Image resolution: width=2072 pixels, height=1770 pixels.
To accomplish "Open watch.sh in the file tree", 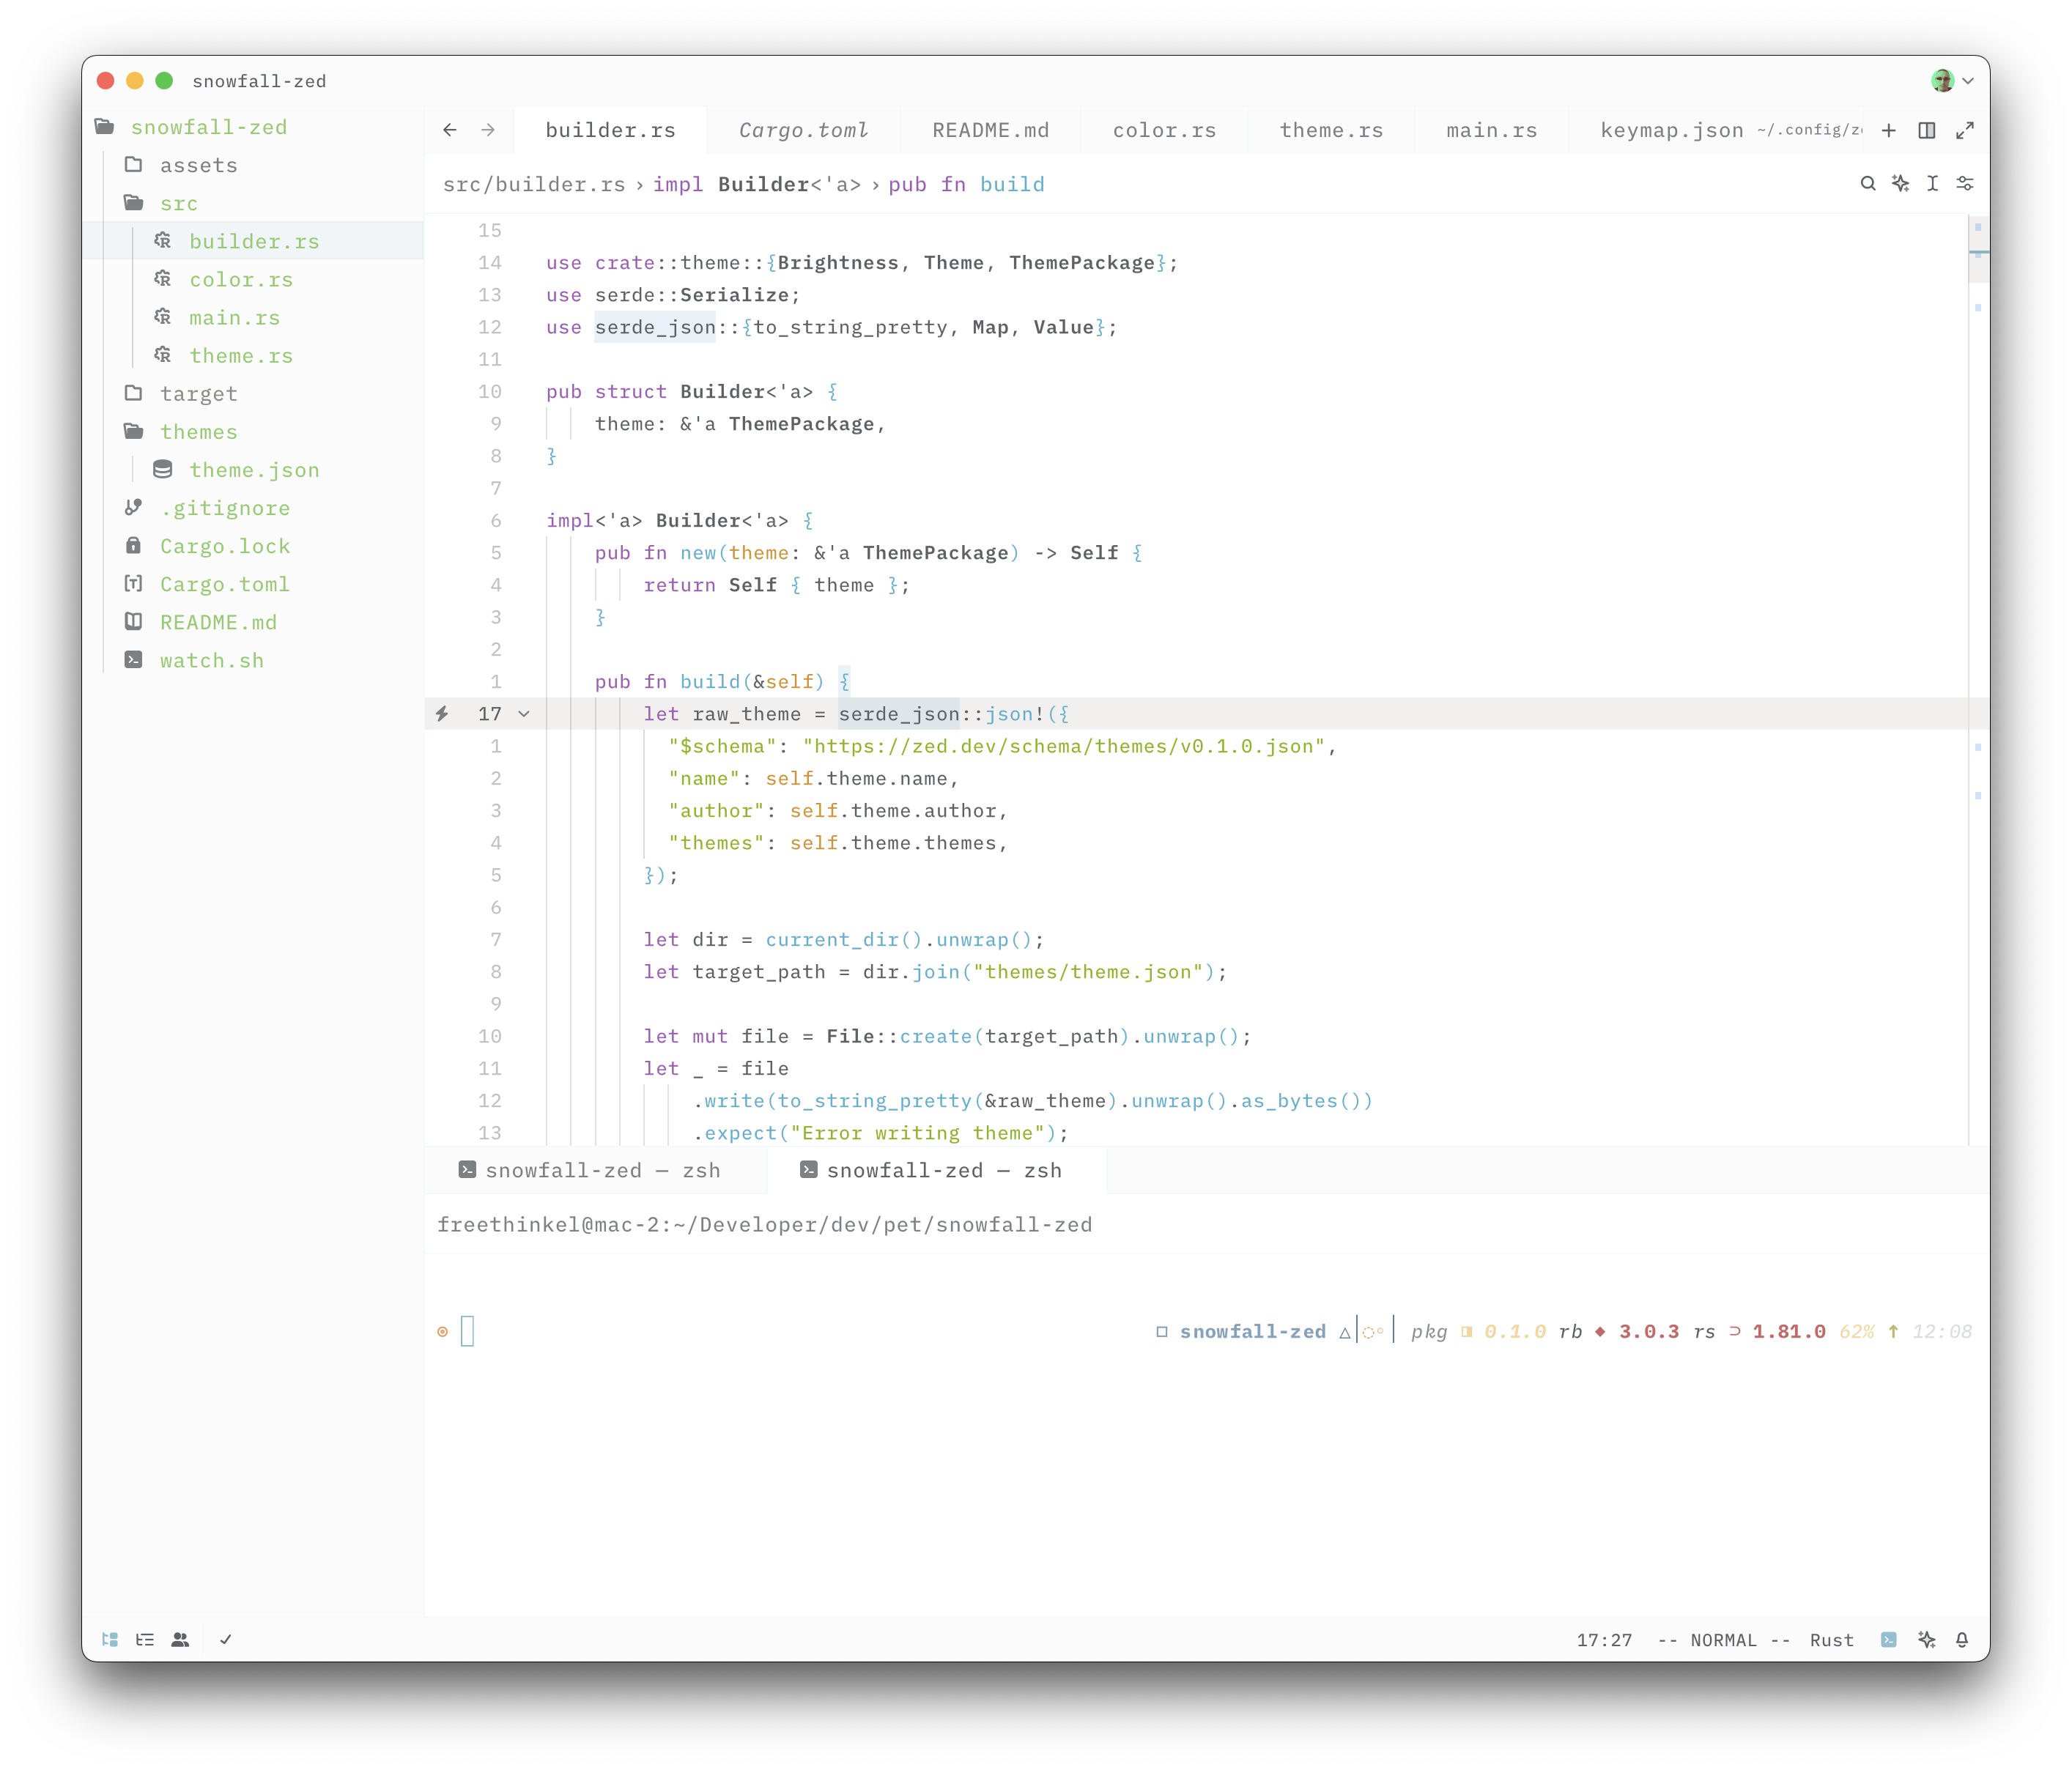I will click(253, 660).
